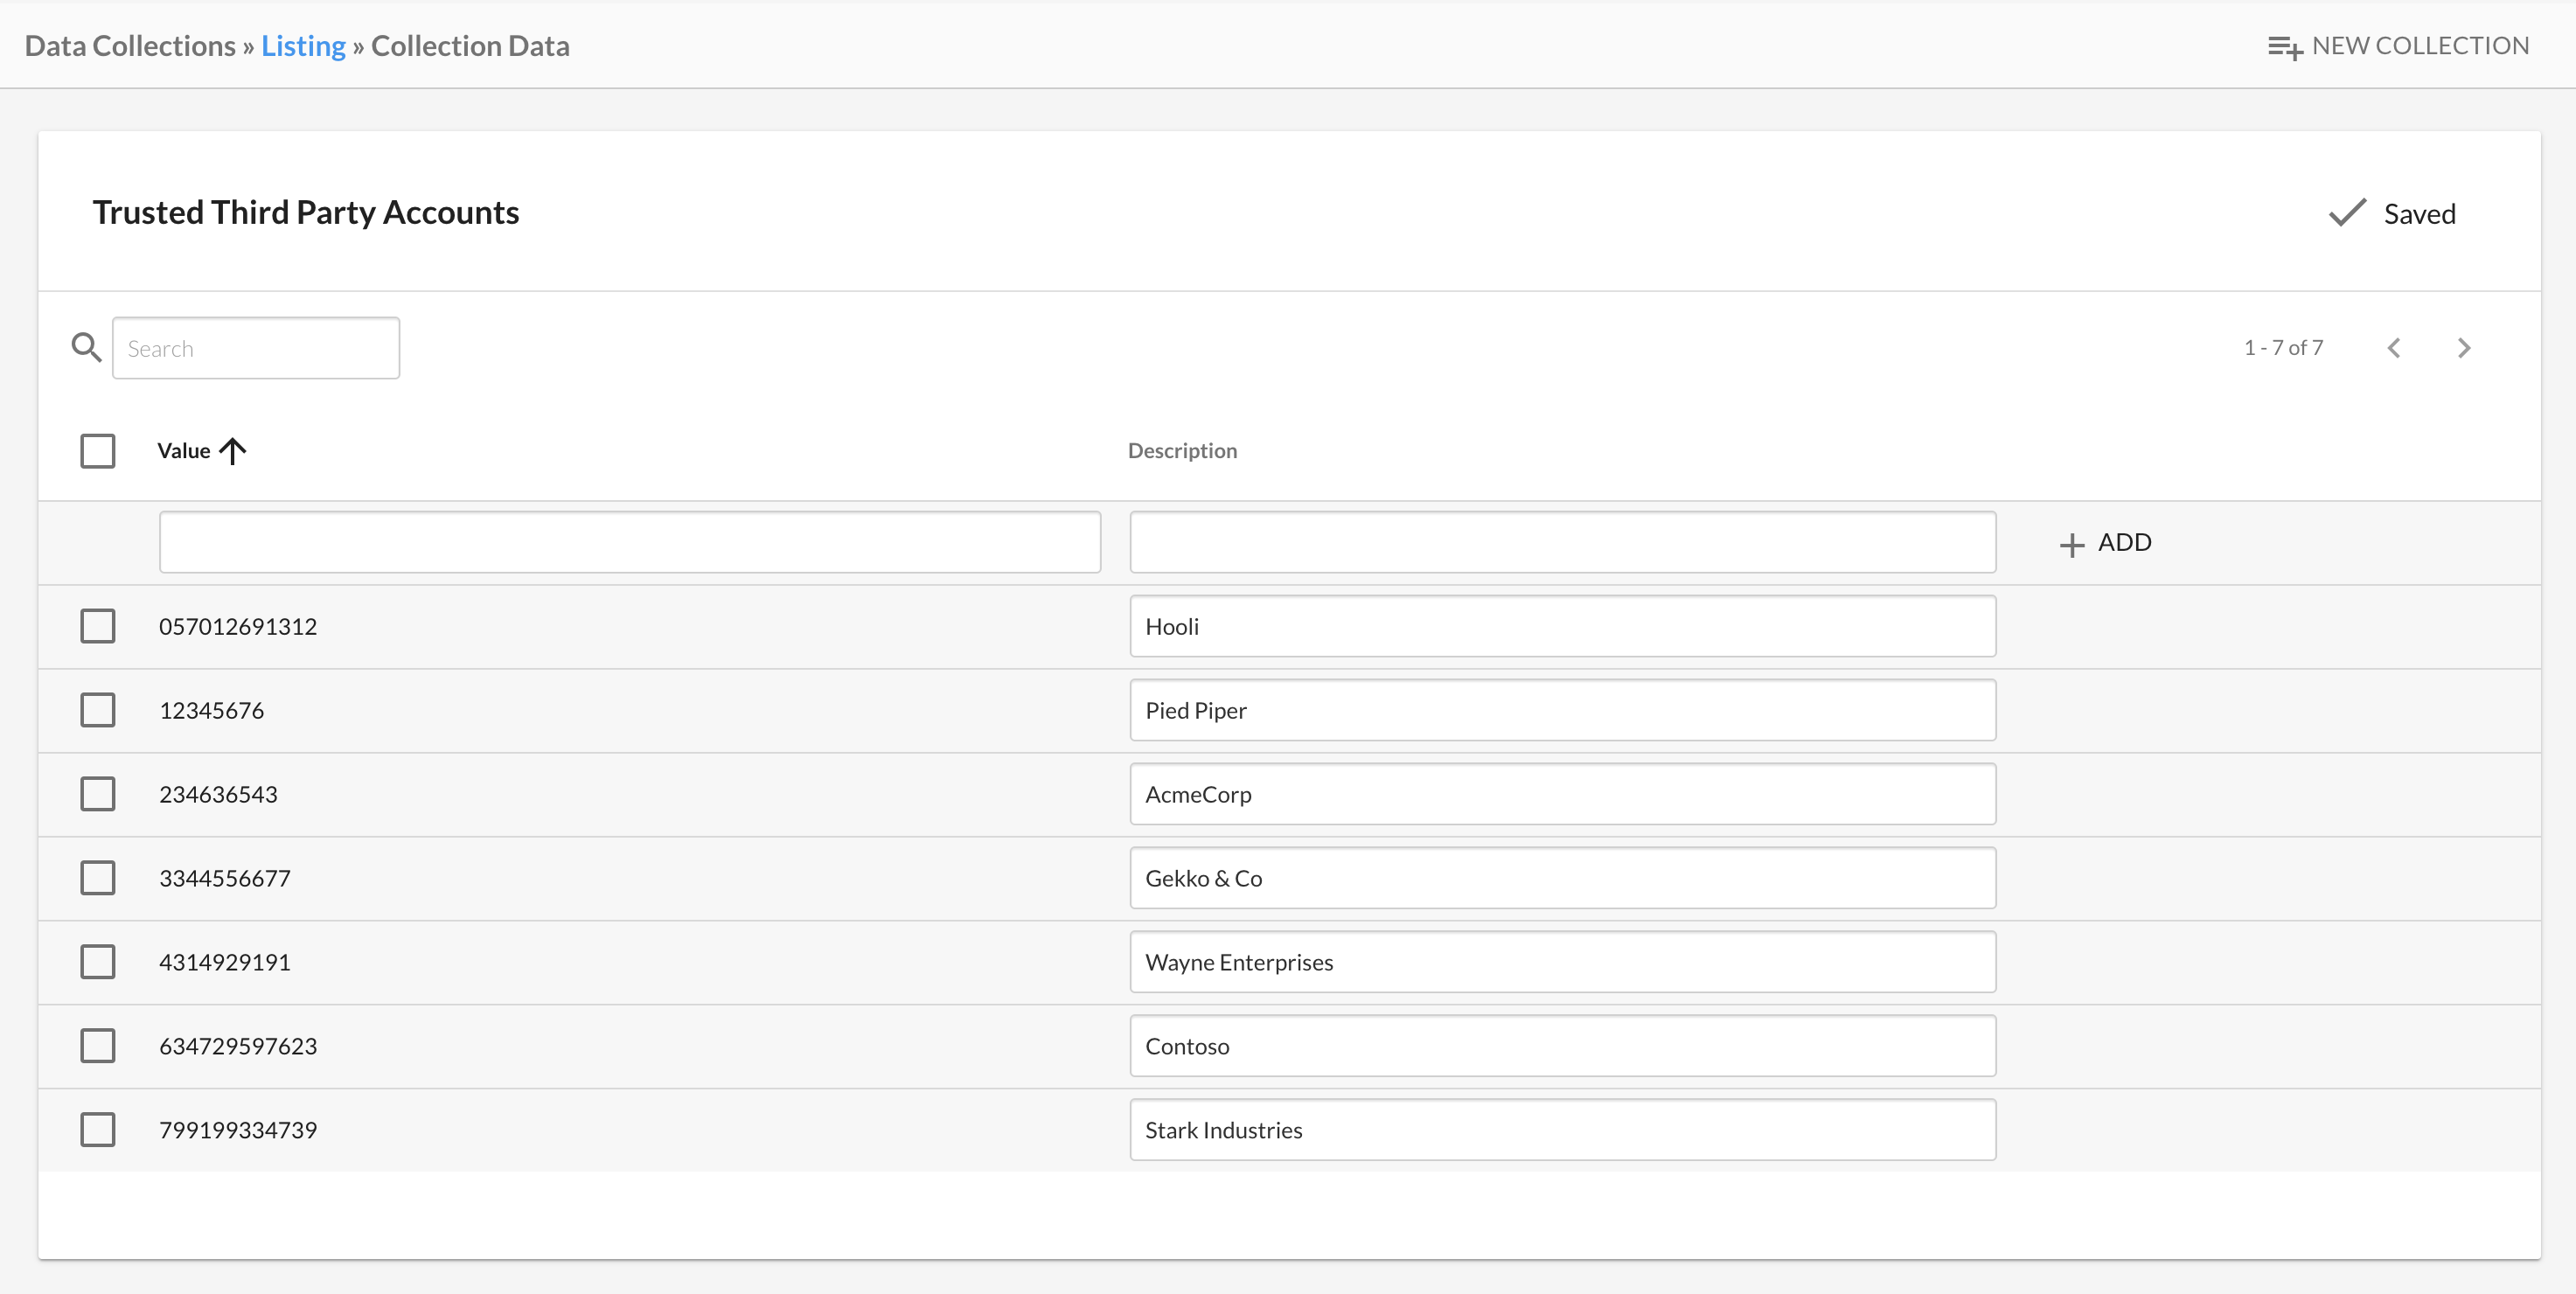Click the Saved checkmark icon
Screen dimensions: 2576x1294
(2347, 213)
